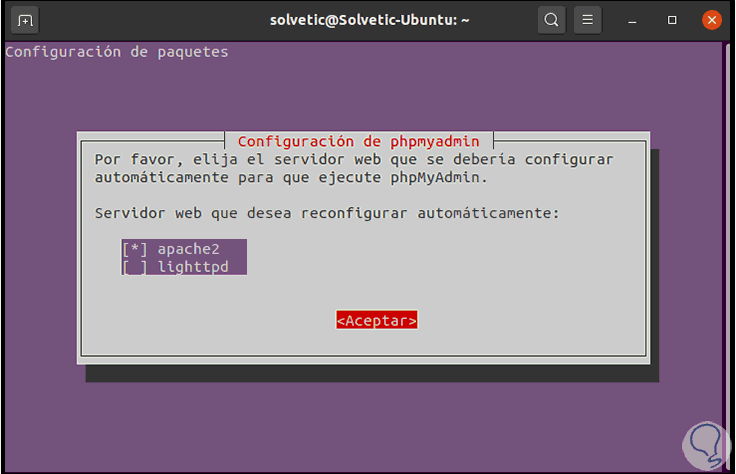
Task: Click the Aceptar button
Action: (x=376, y=320)
